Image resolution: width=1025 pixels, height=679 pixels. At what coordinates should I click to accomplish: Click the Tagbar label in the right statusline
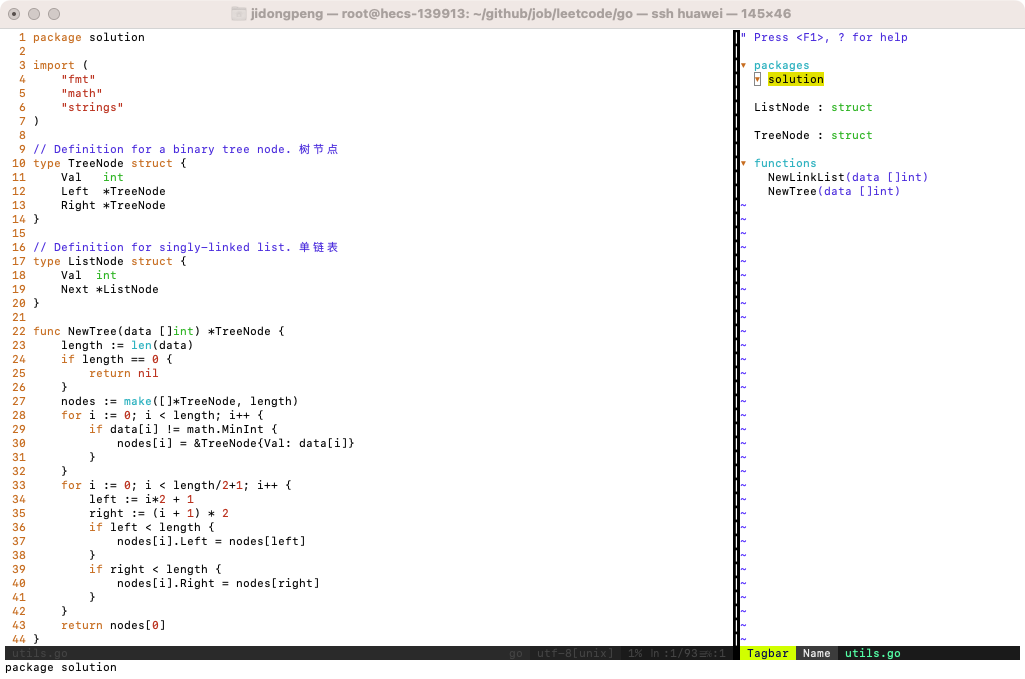[767, 653]
